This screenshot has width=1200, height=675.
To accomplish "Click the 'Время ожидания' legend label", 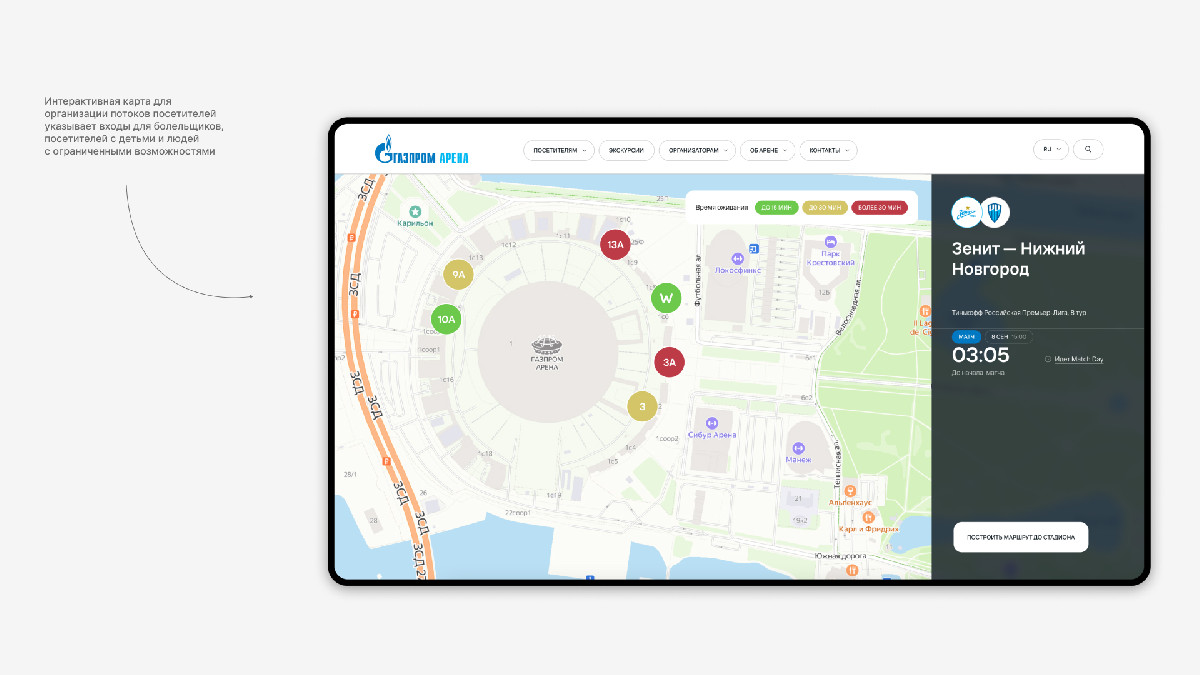I will [723, 207].
